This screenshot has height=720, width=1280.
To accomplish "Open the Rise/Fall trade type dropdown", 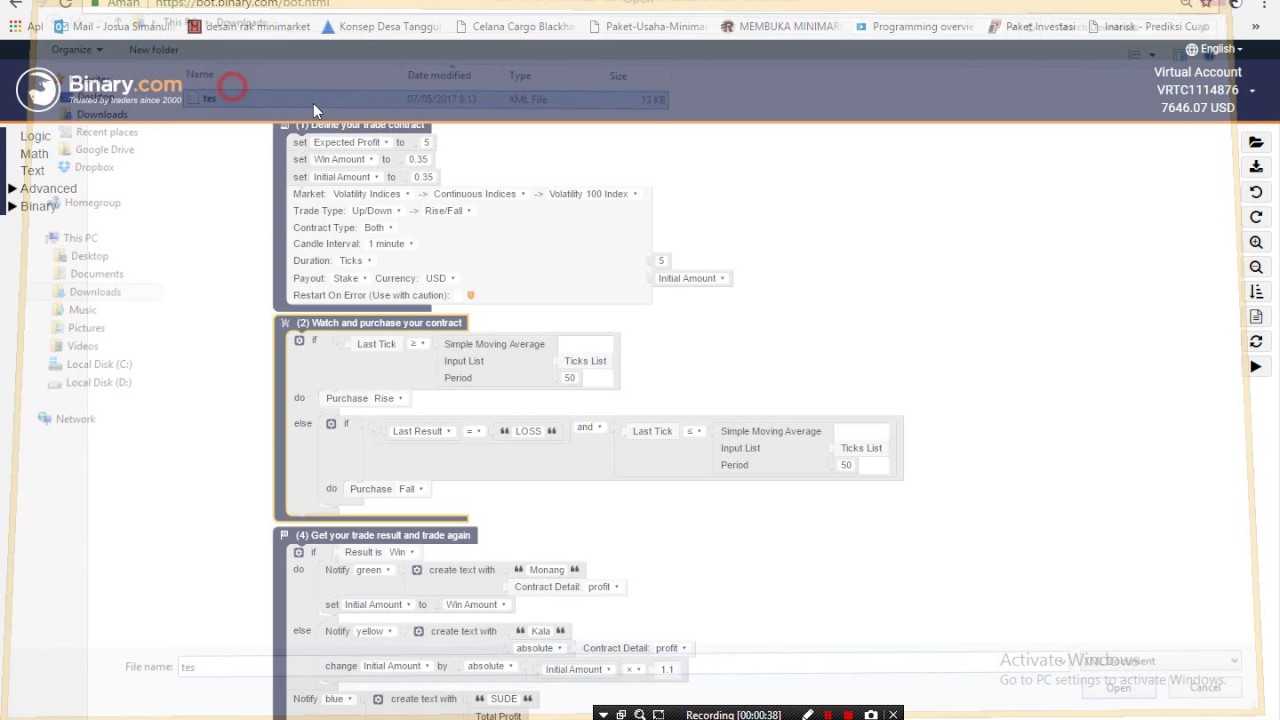I will [x=448, y=211].
